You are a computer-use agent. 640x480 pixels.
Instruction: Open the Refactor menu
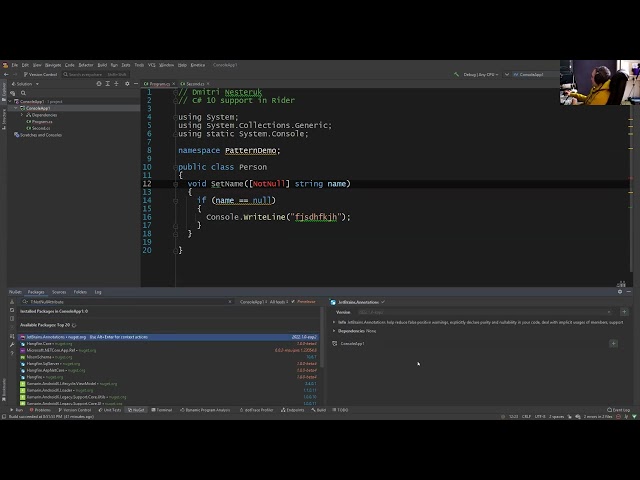coord(86,65)
